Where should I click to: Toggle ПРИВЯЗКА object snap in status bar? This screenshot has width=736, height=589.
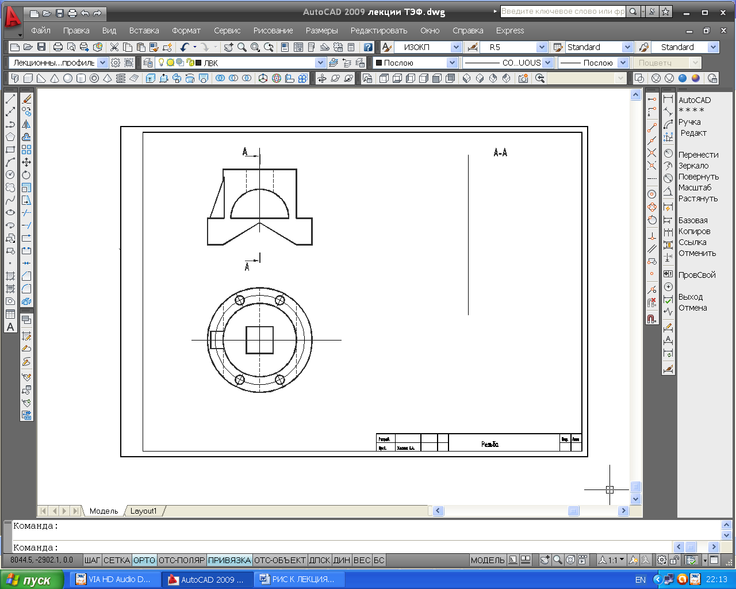(x=230, y=560)
